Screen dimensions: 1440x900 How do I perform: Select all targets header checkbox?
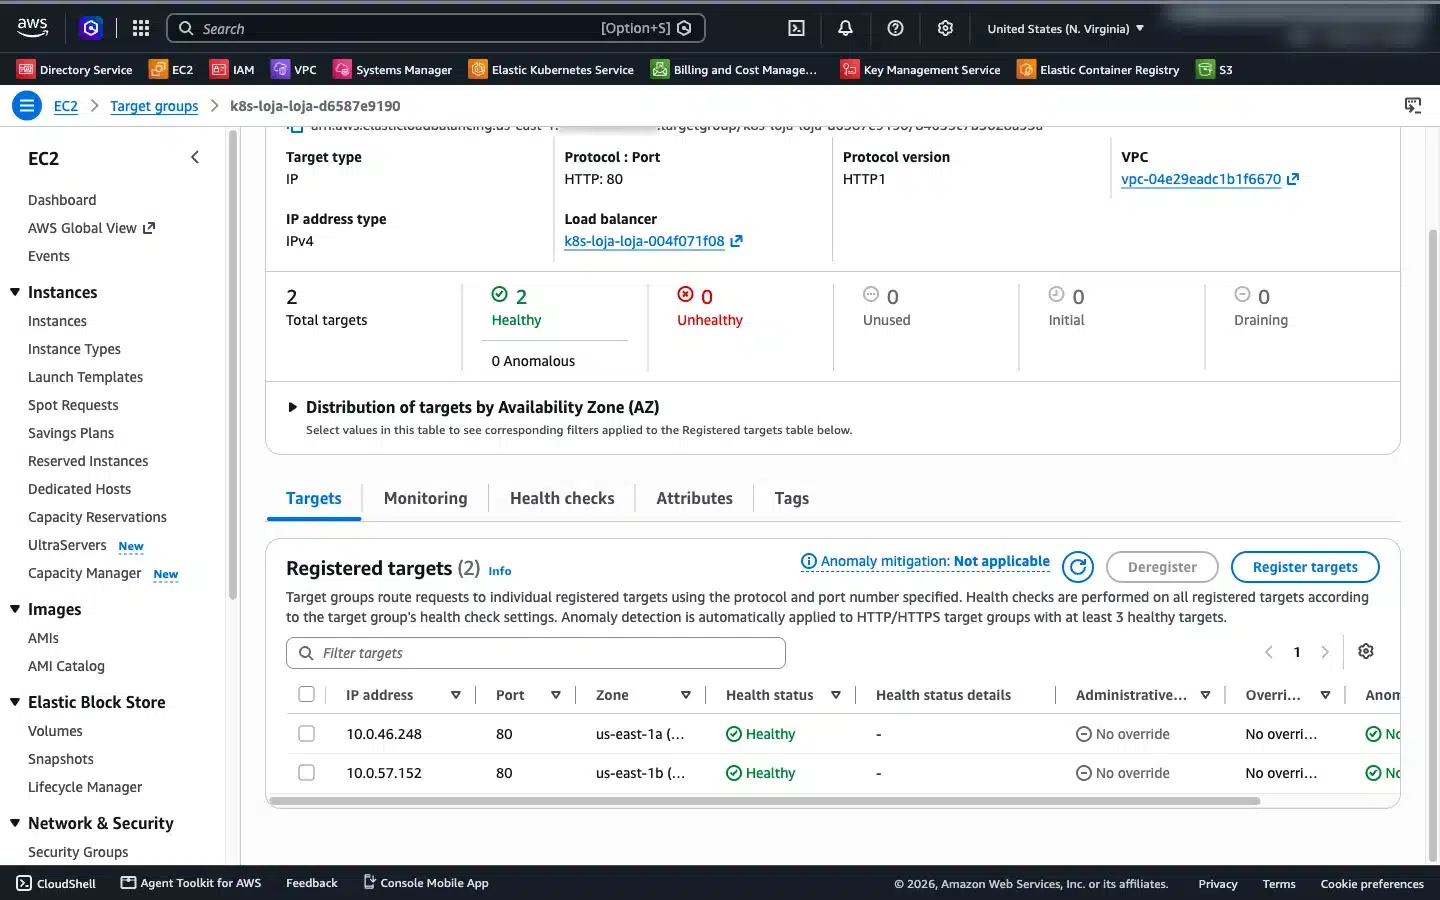307,694
